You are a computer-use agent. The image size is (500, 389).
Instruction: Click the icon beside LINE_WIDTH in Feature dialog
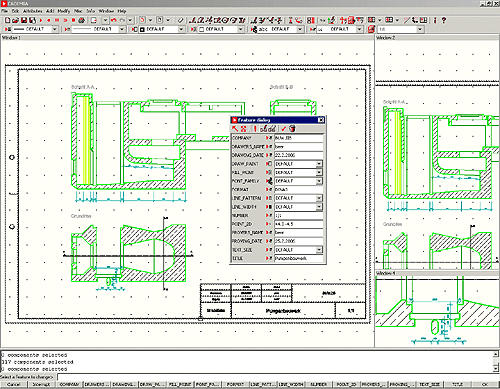[269, 207]
